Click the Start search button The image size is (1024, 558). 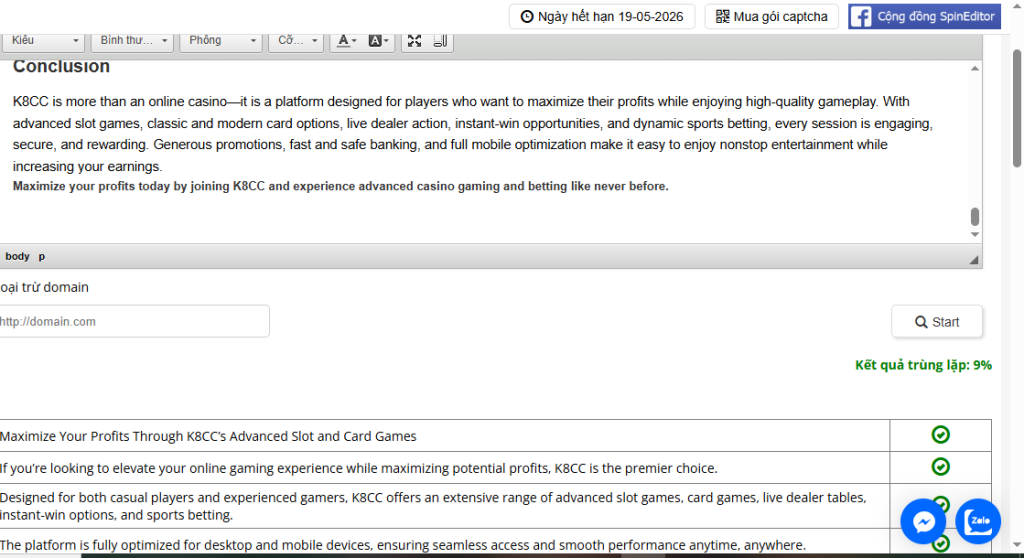click(936, 321)
